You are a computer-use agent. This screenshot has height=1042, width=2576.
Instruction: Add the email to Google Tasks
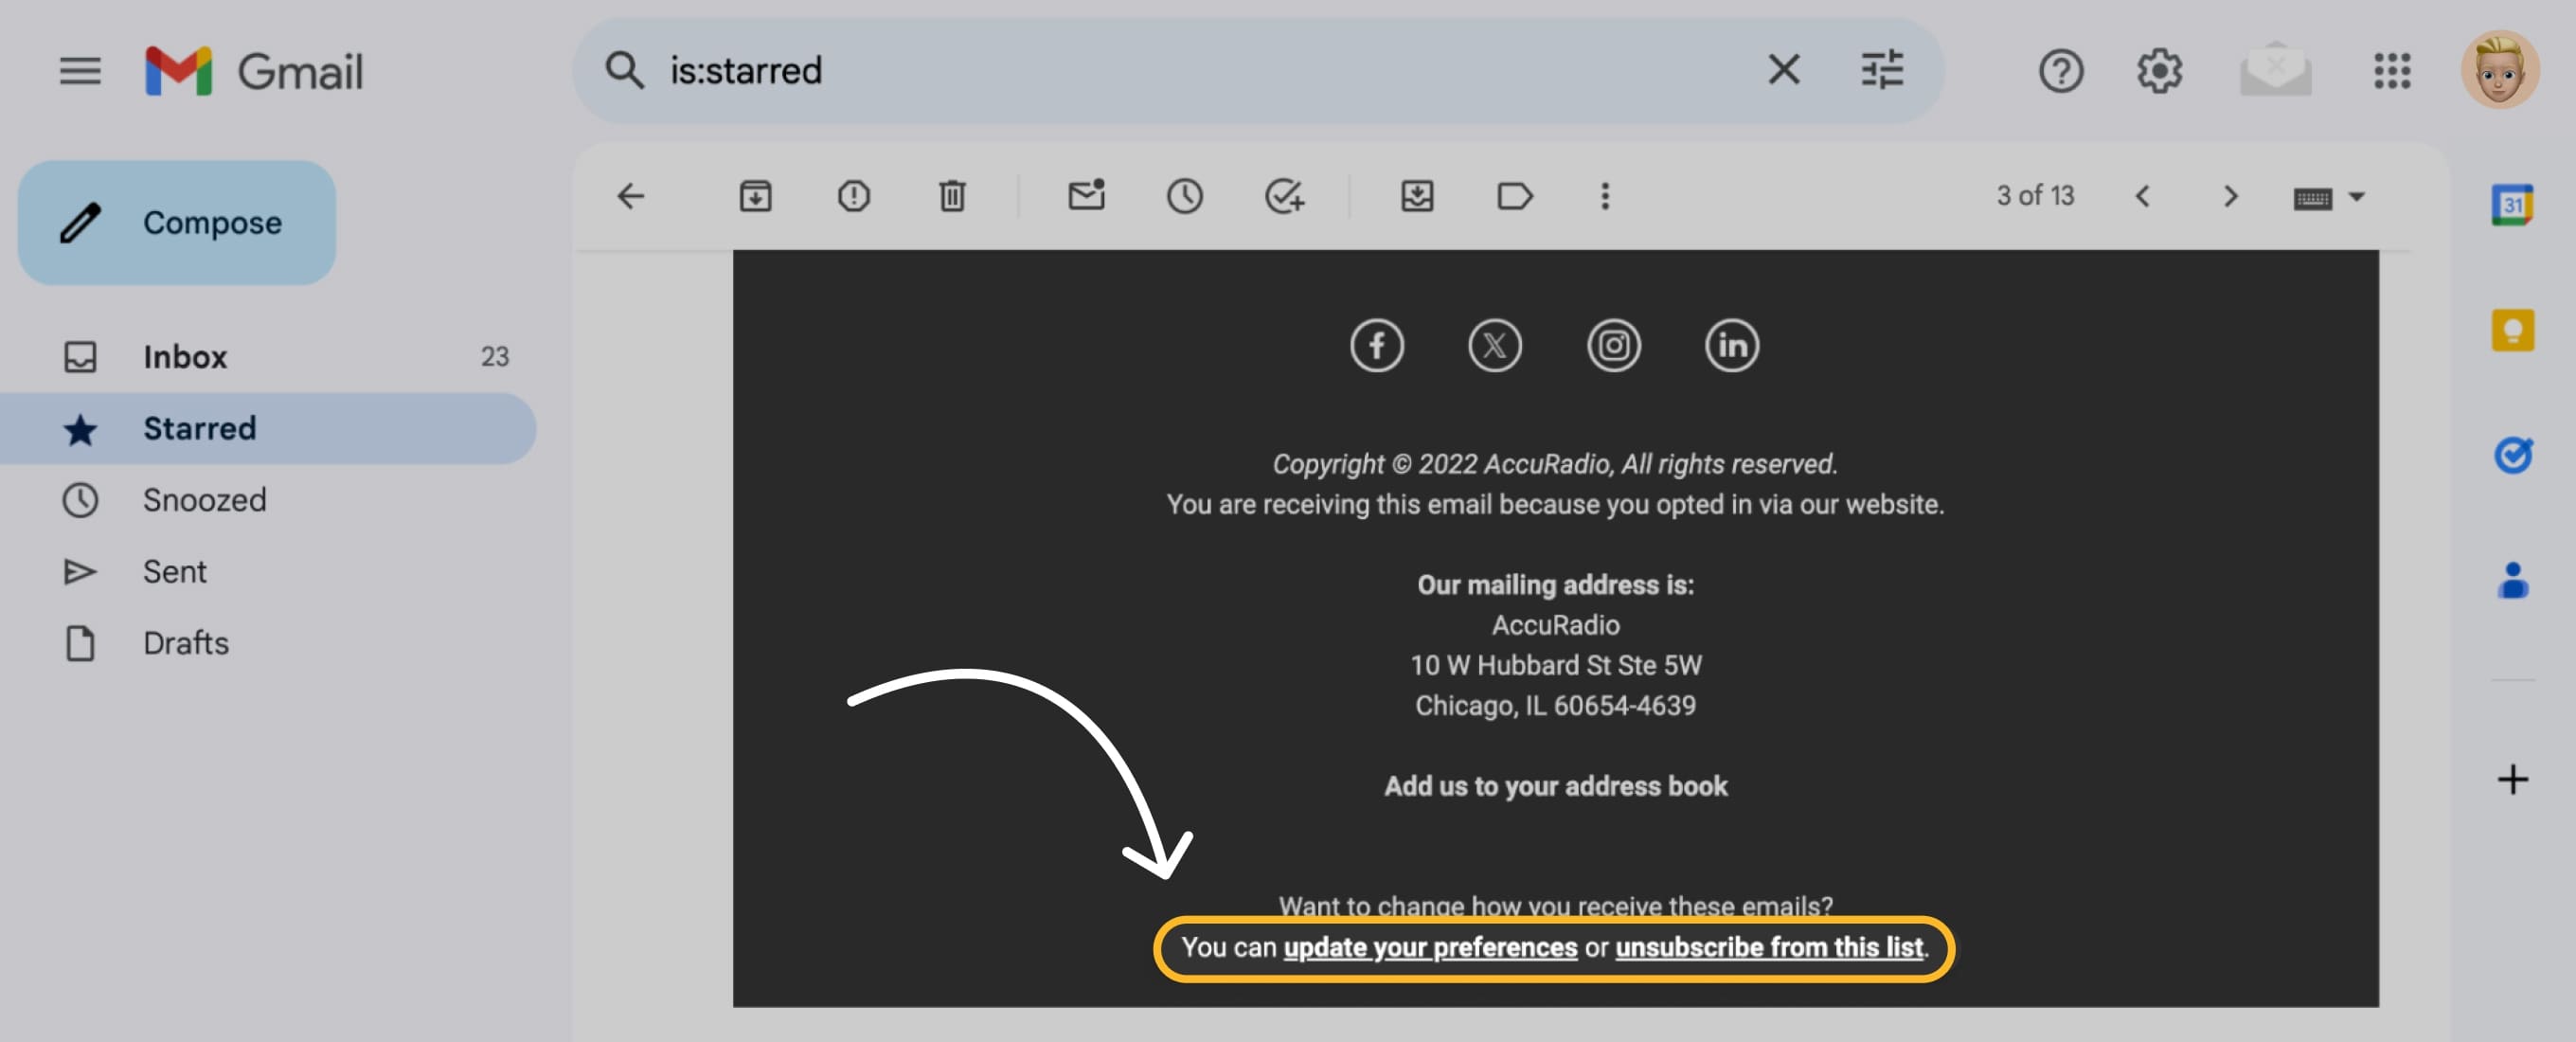click(1287, 196)
